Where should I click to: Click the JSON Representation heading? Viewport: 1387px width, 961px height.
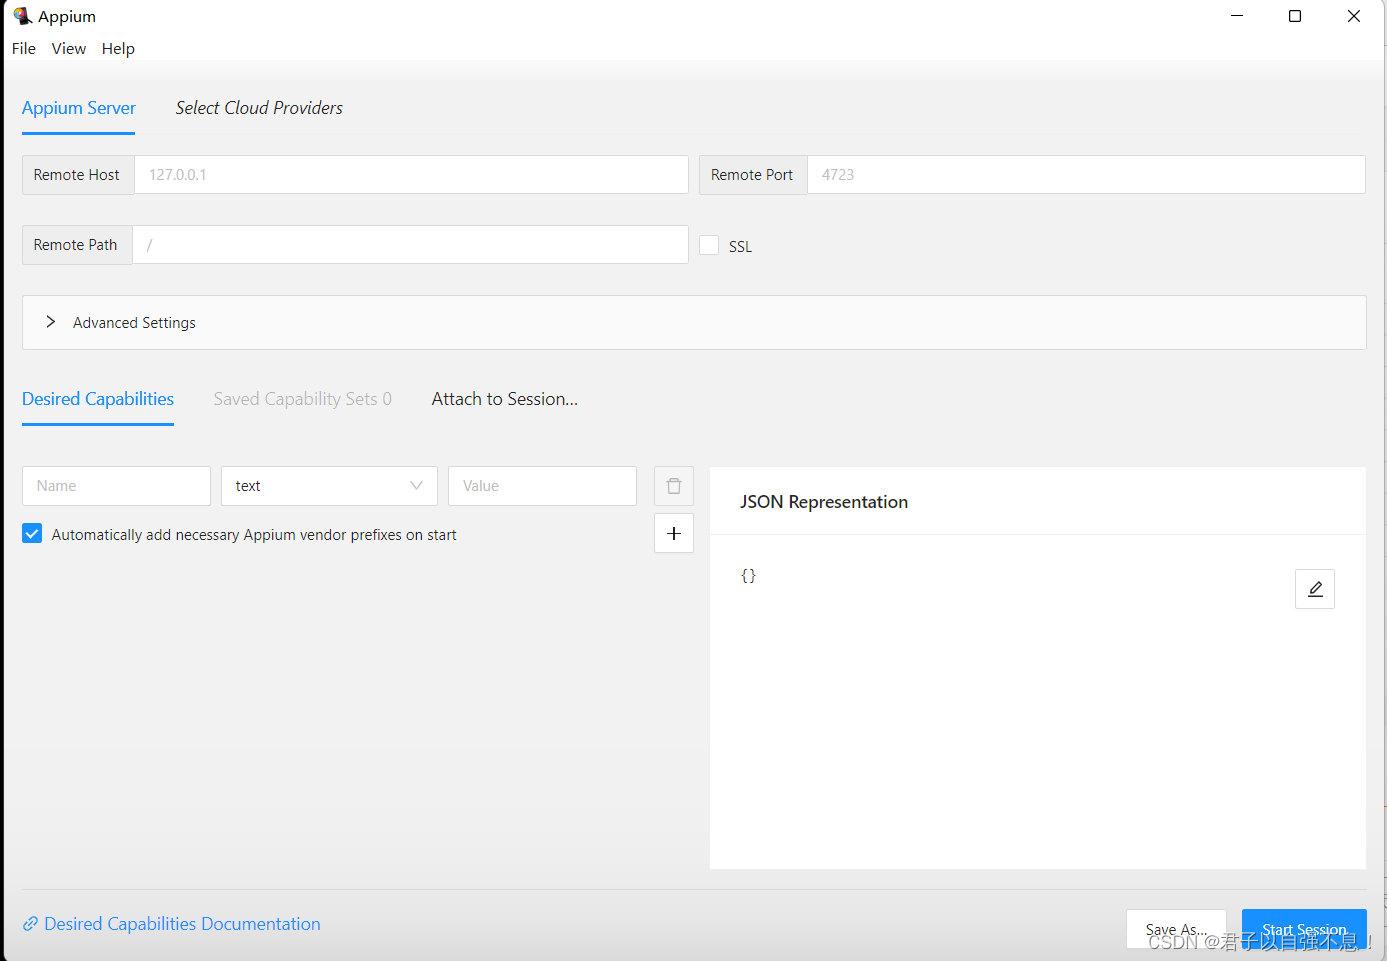[824, 502]
